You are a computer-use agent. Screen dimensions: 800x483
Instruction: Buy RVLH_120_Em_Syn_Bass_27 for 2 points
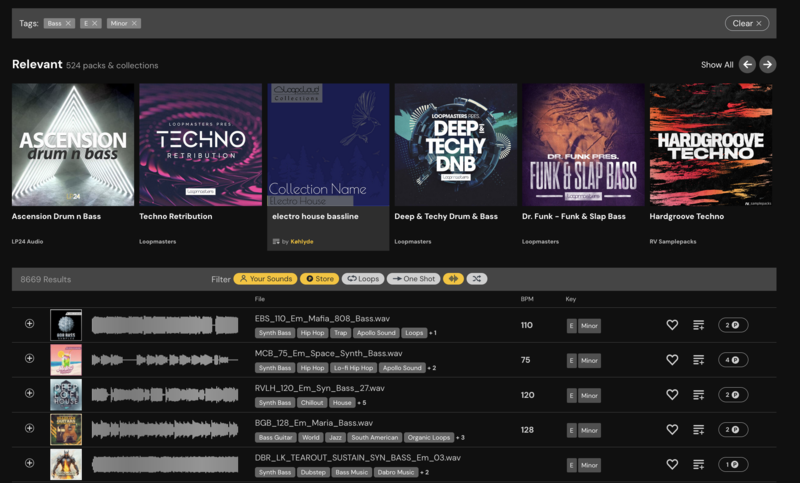[733, 395]
